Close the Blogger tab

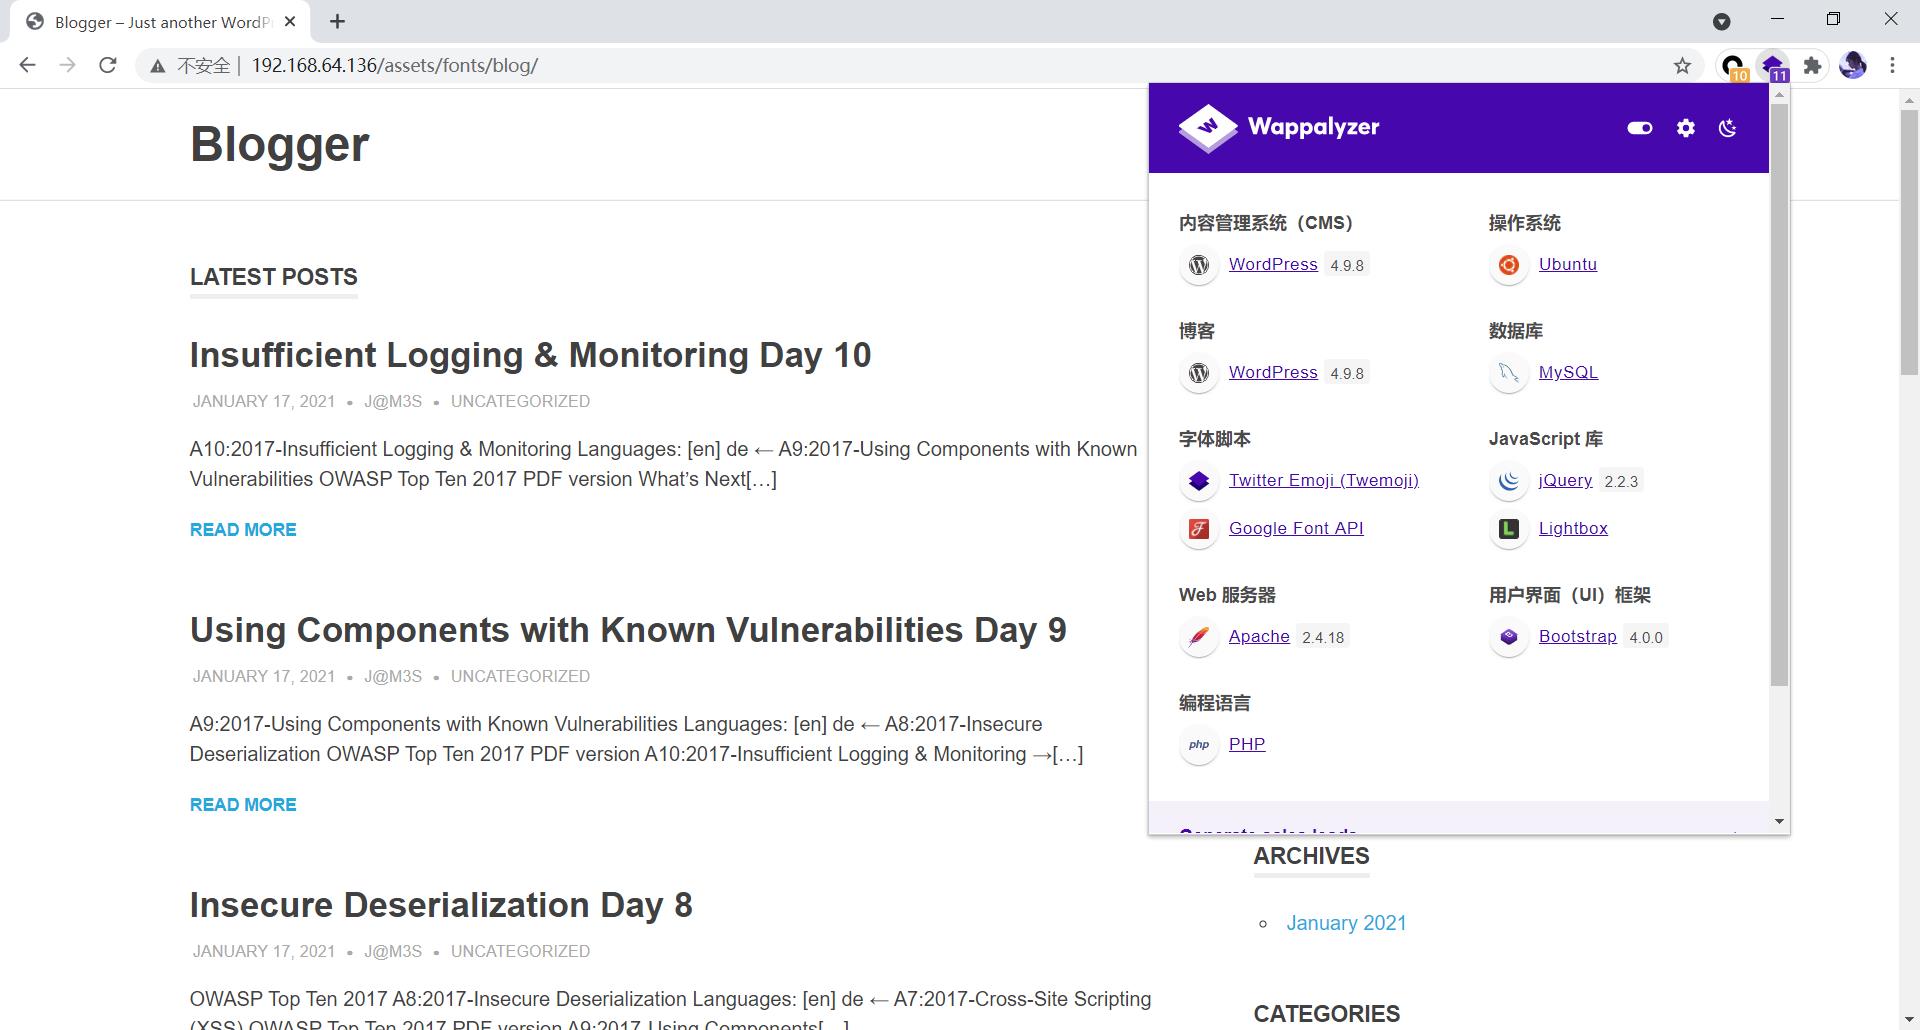(290, 21)
